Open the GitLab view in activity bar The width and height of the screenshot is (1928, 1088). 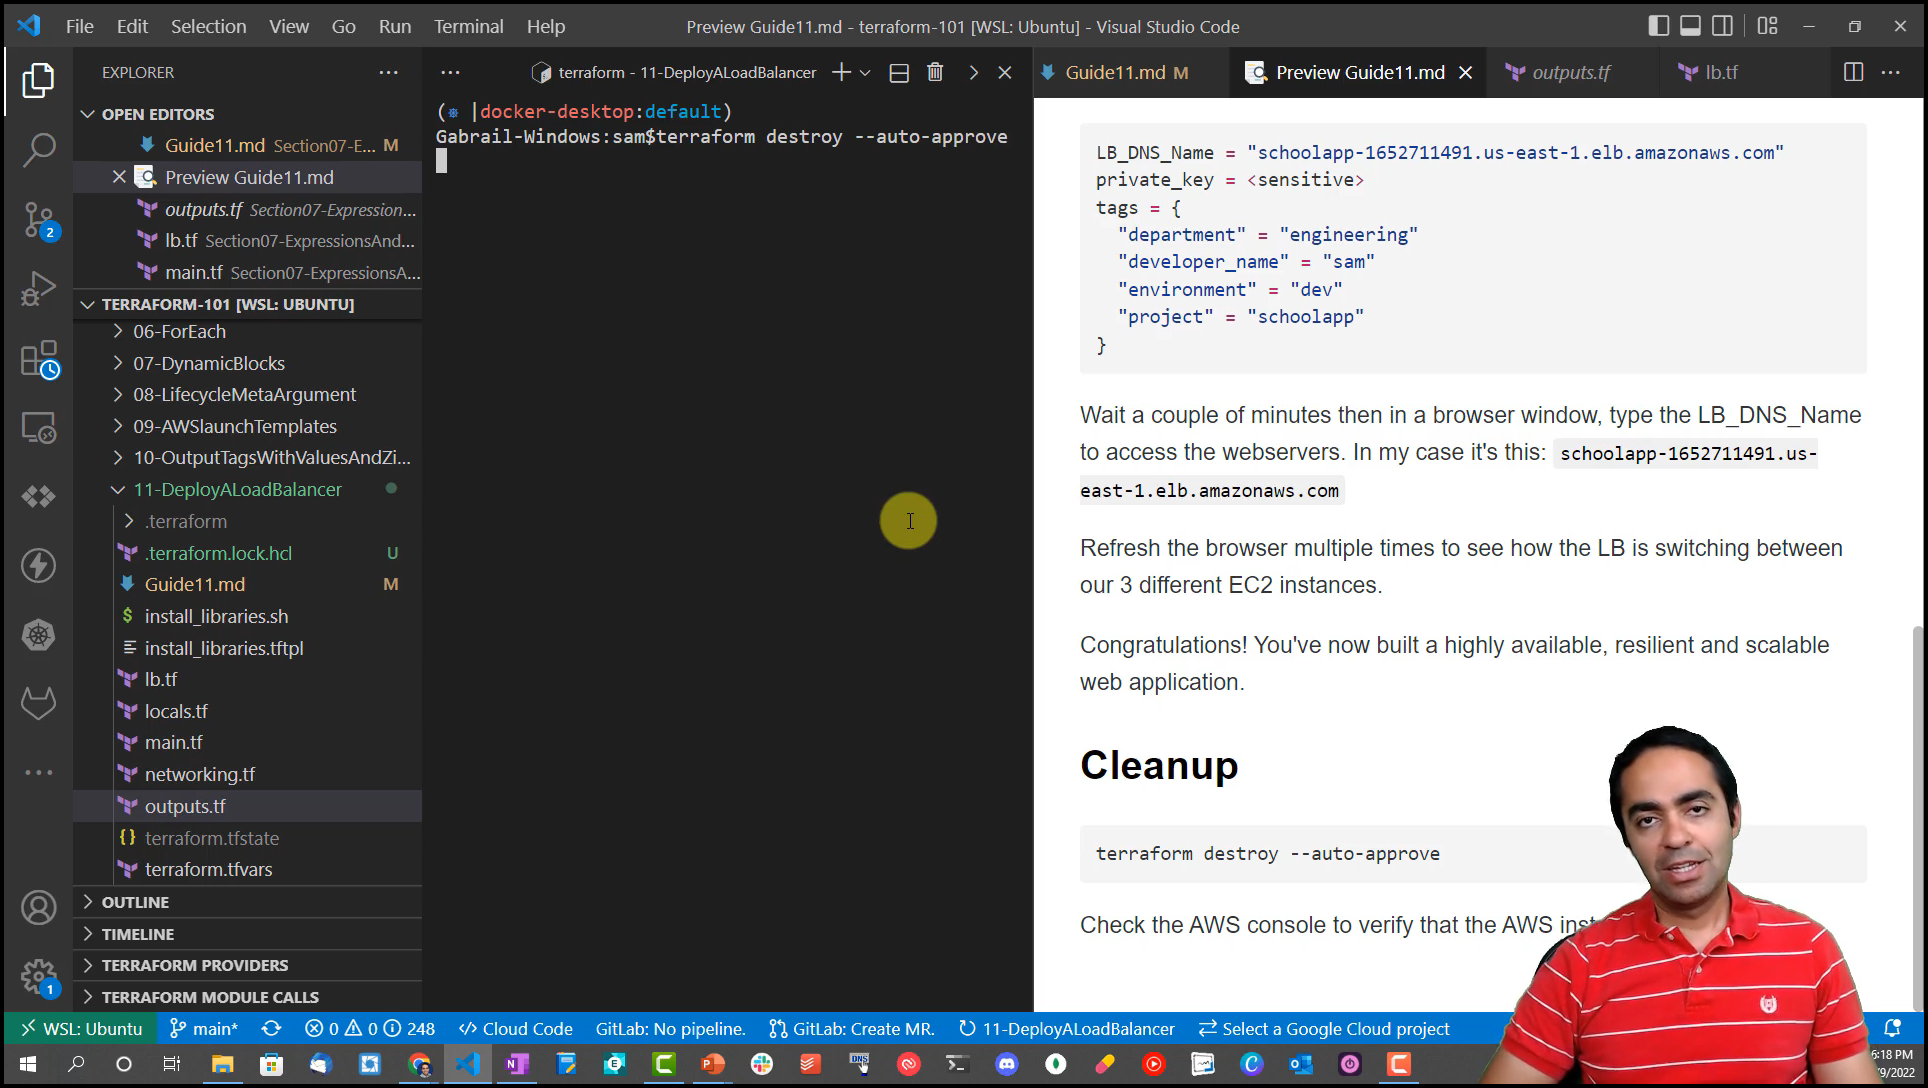[38, 704]
